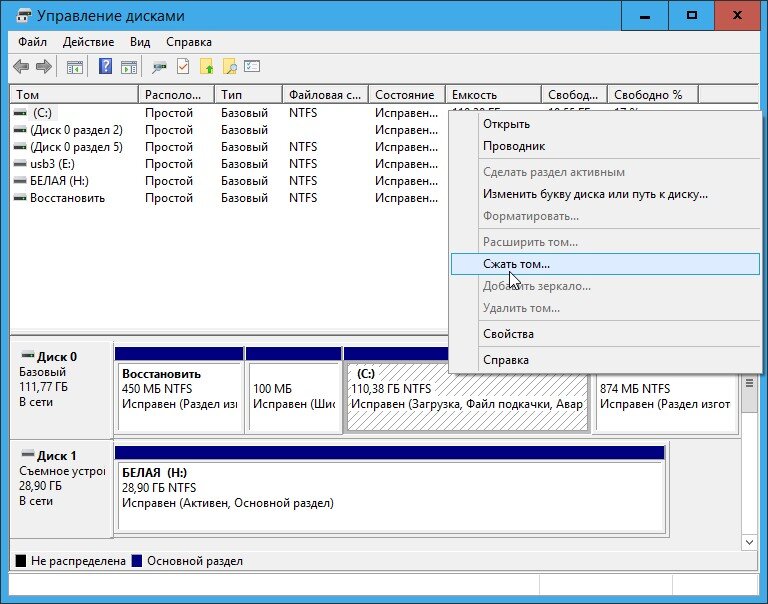This screenshot has height=604, width=768.
Task: Click the Disk Management title bar icon
Action: click(x=23, y=16)
